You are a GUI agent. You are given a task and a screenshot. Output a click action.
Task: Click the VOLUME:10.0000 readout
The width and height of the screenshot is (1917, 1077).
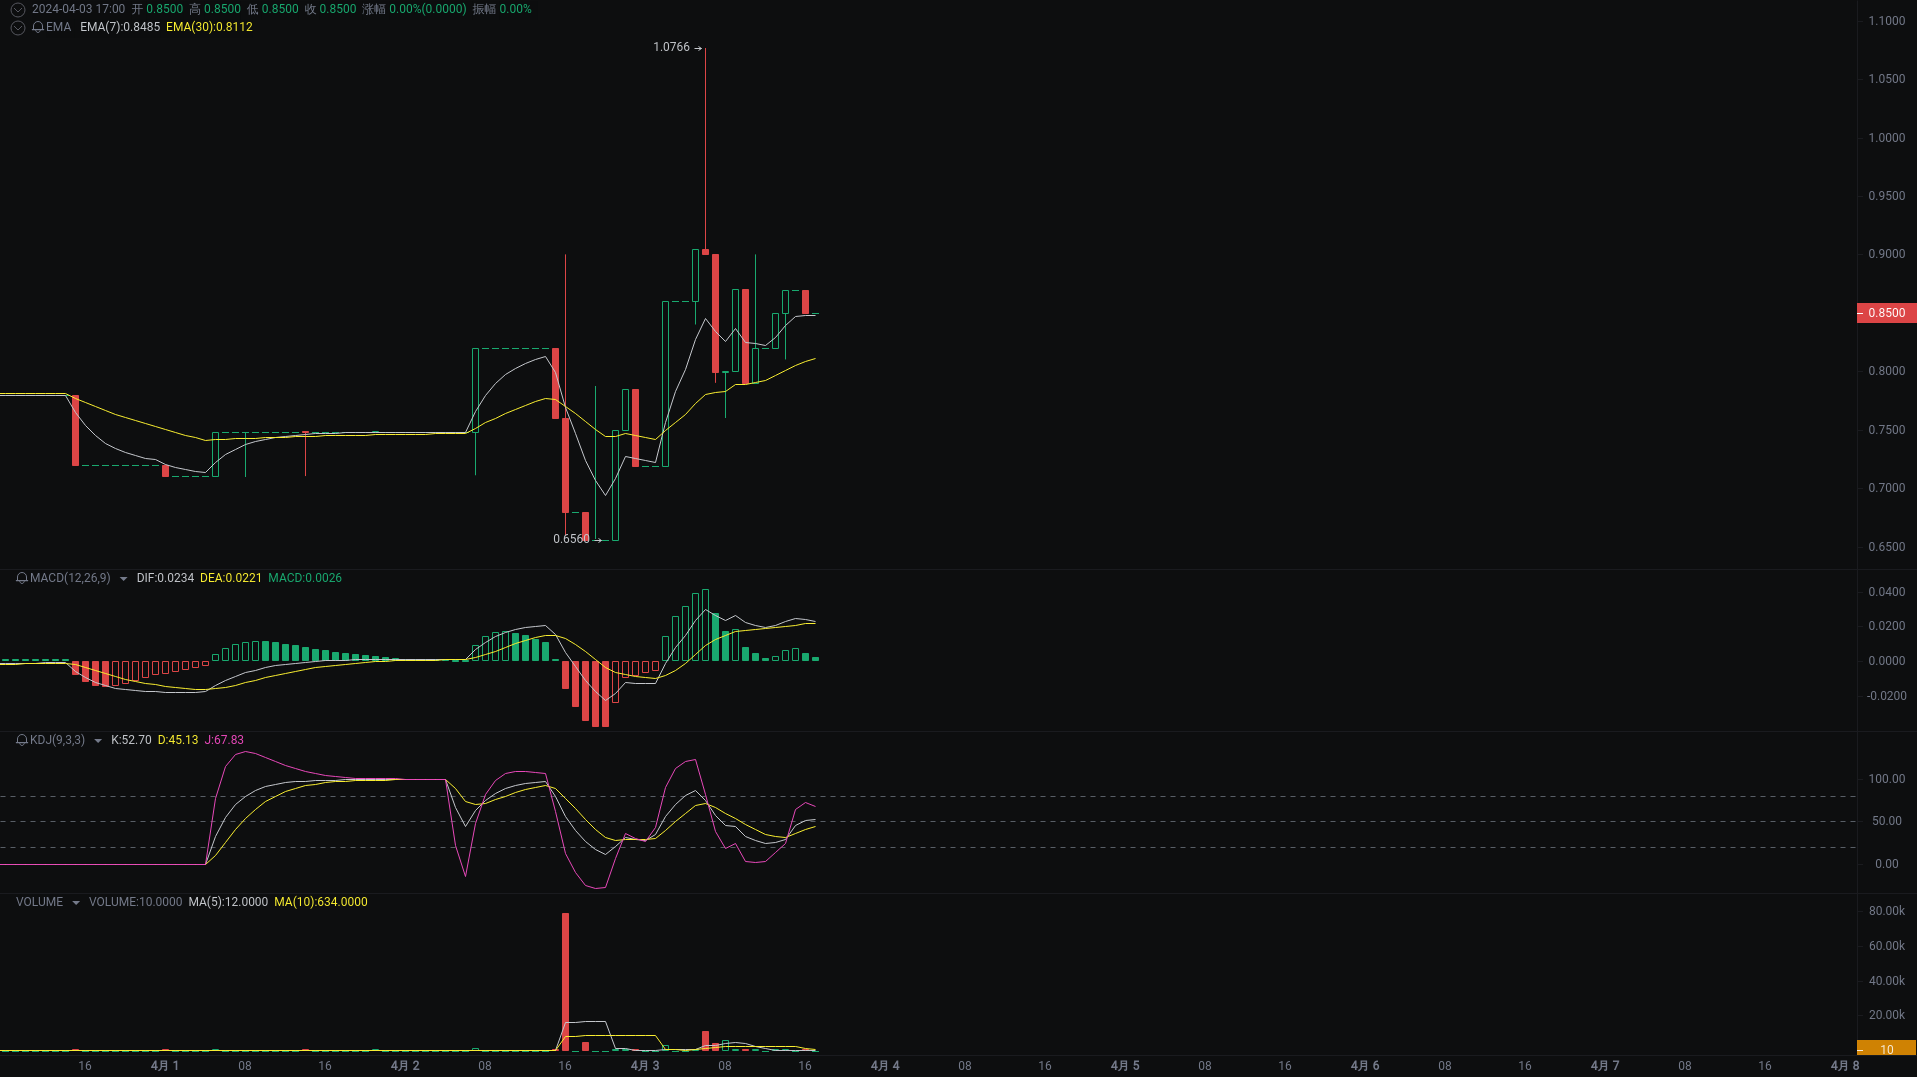tap(135, 902)
